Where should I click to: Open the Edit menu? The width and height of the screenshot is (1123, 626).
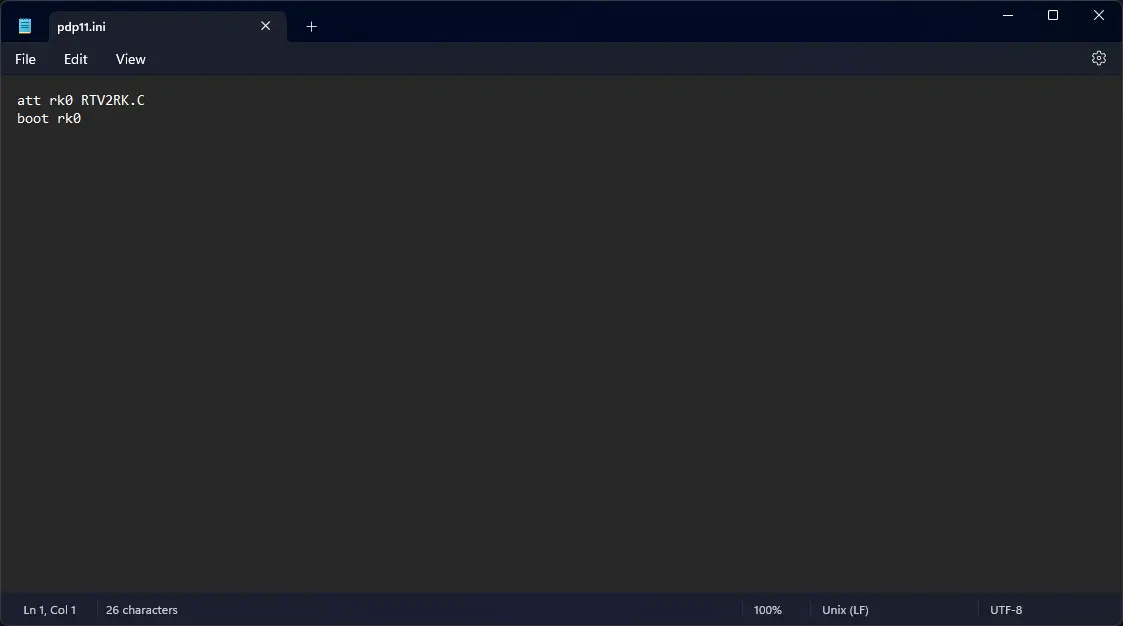coord(75,59)
